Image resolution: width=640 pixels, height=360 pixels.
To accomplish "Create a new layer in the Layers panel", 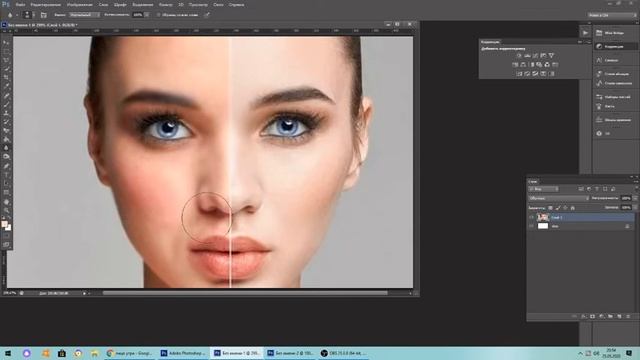I will tap(619, 316).
